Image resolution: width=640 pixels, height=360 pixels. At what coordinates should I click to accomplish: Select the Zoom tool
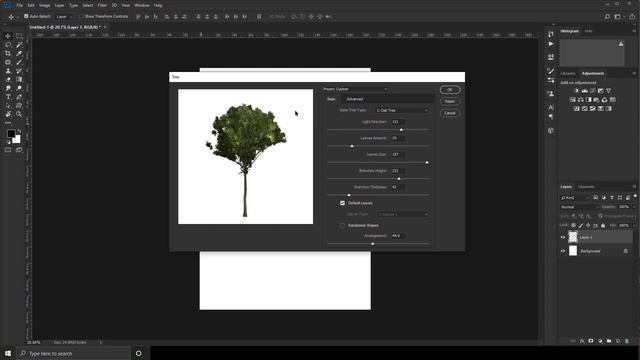[19, 114]
